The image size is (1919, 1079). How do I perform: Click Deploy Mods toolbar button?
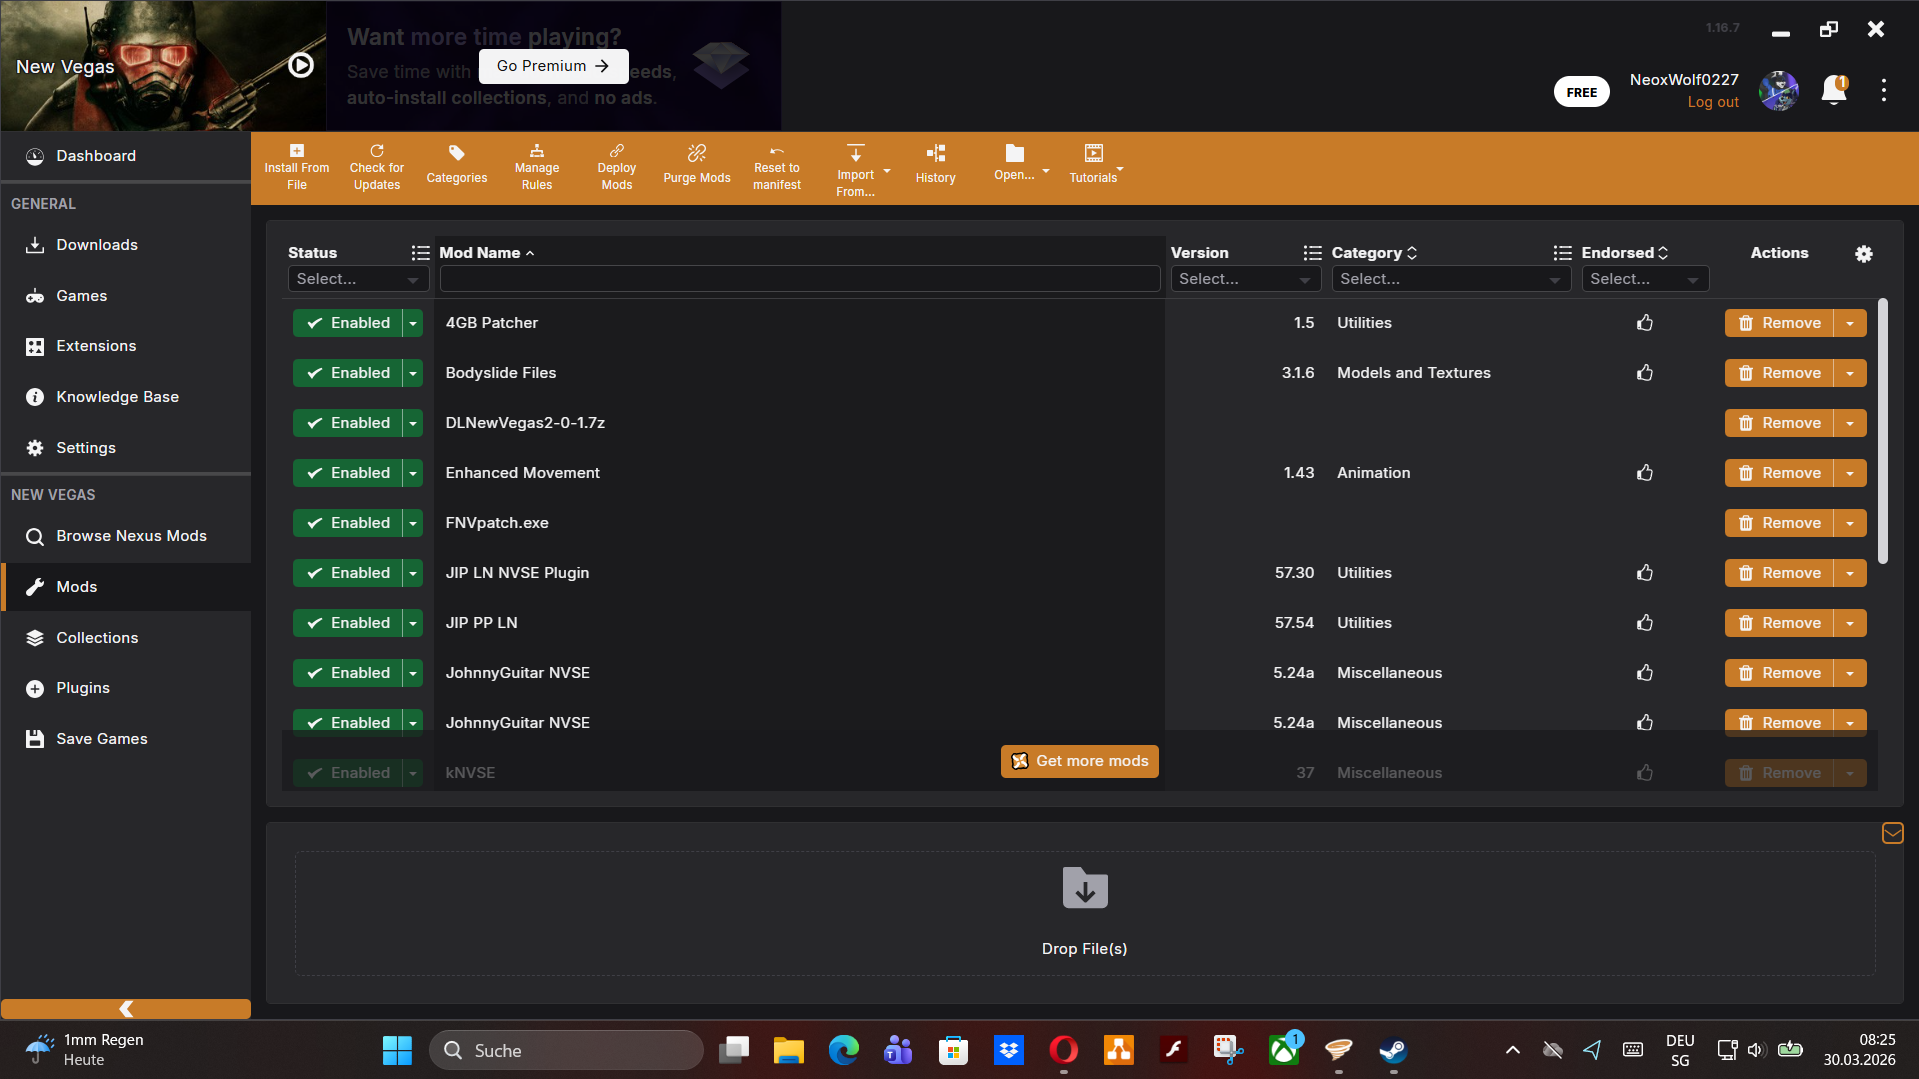click(x=617, y=168)
